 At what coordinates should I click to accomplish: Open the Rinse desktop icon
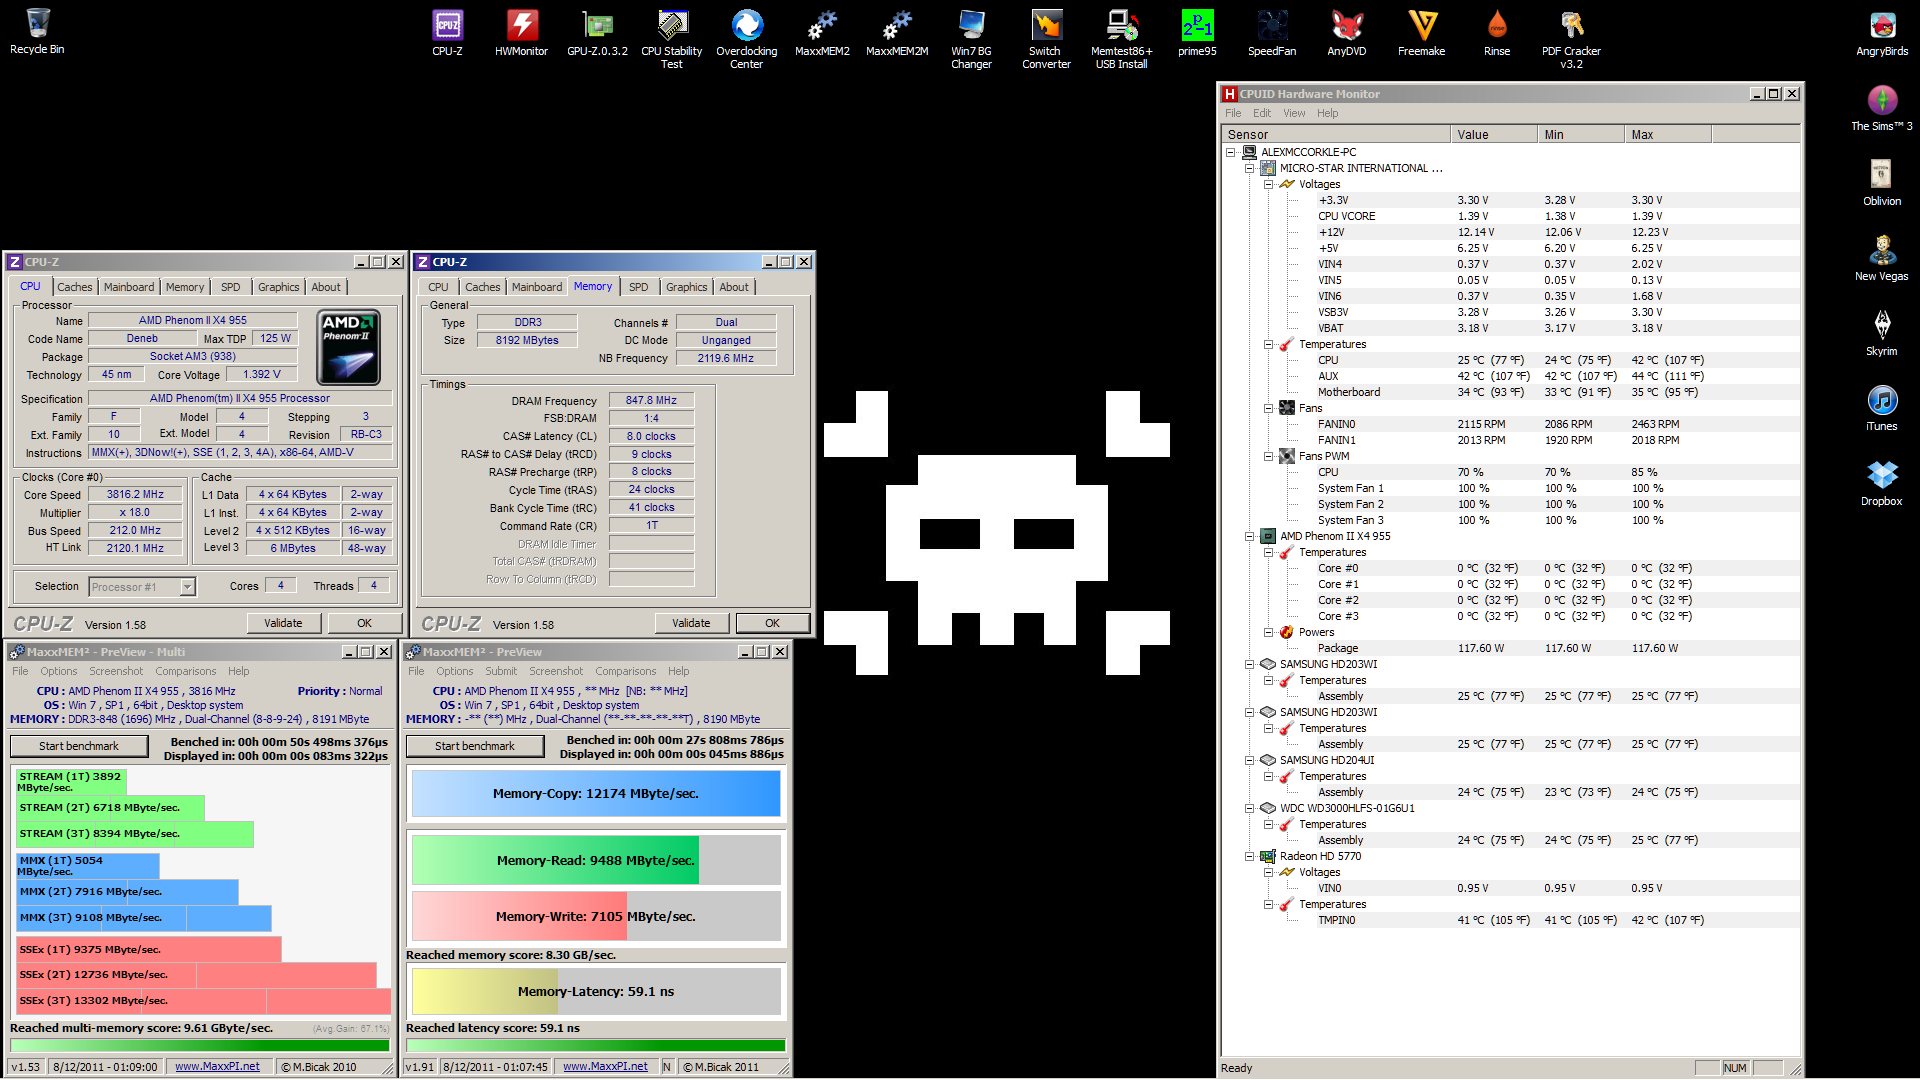pos(1497,32)
